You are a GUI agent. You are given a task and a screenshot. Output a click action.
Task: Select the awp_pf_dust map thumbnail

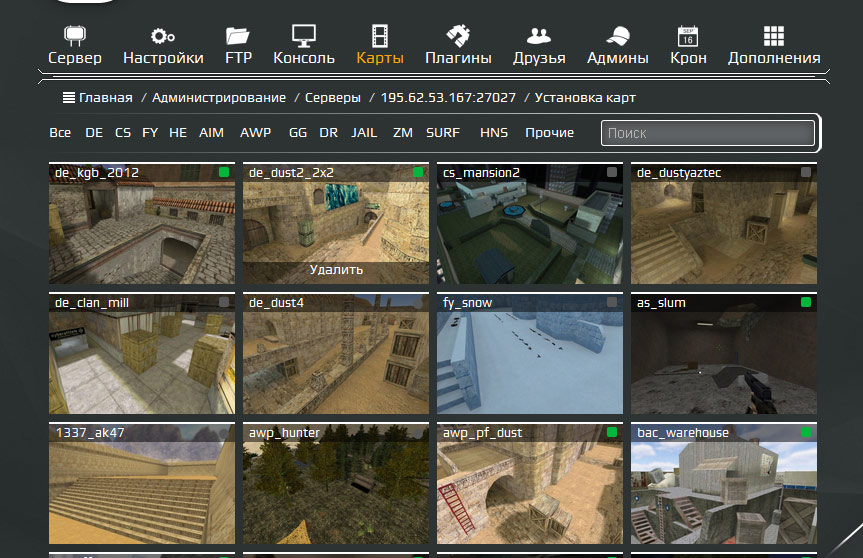530,483
